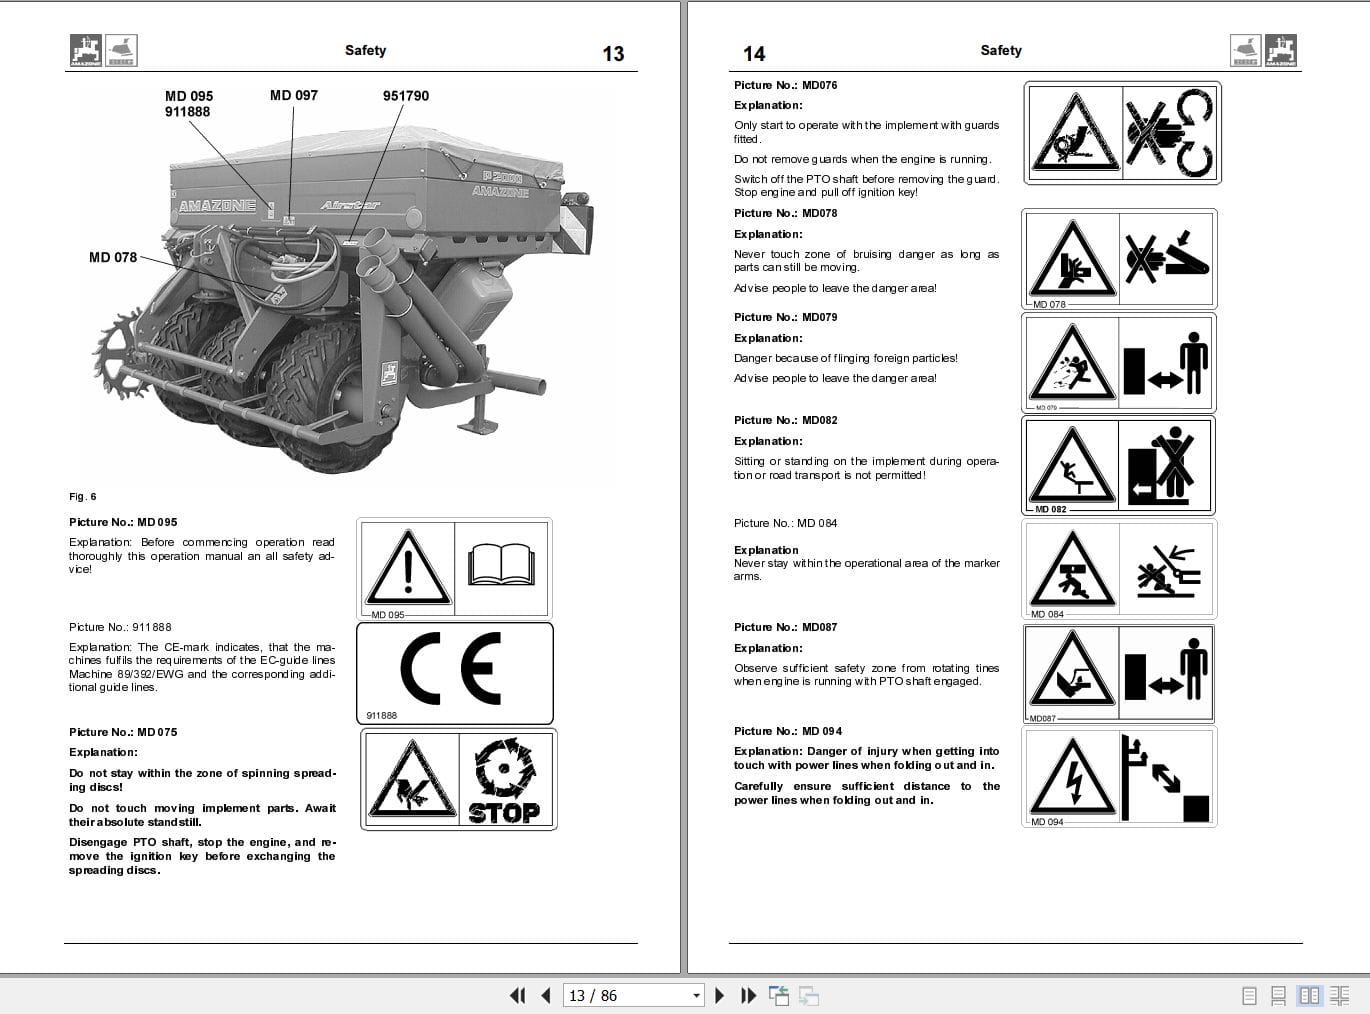The image size is (1370, 1014).
Task: Click the Amazone machine photo Fig. 6
Action: (x=345, y=300)
